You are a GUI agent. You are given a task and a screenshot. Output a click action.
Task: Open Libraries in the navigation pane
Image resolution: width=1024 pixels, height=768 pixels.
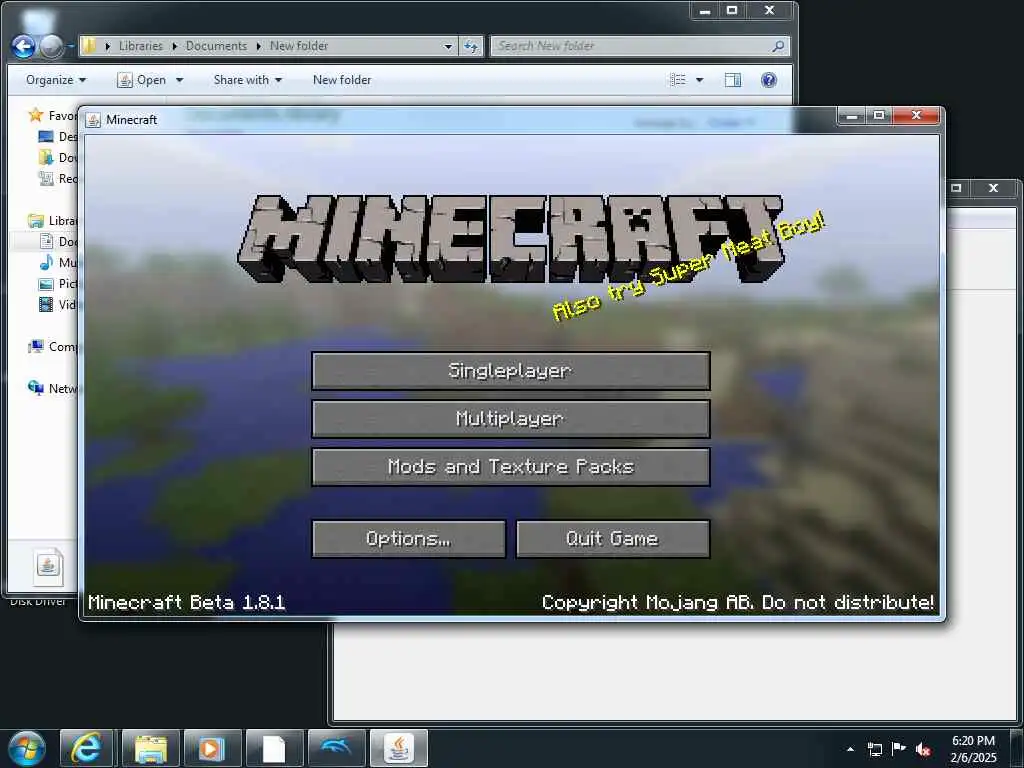pyautogui.click(x=54, y=221)
